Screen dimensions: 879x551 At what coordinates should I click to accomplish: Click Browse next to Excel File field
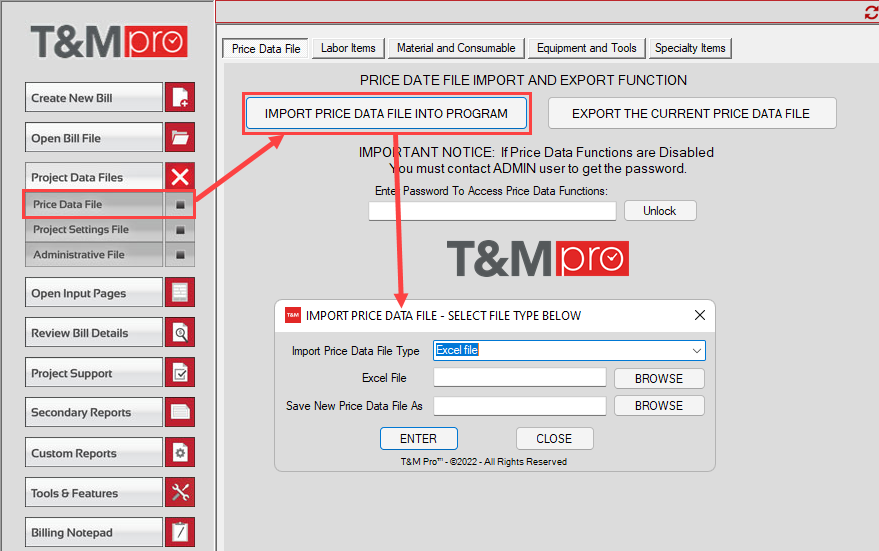(659, 378)
